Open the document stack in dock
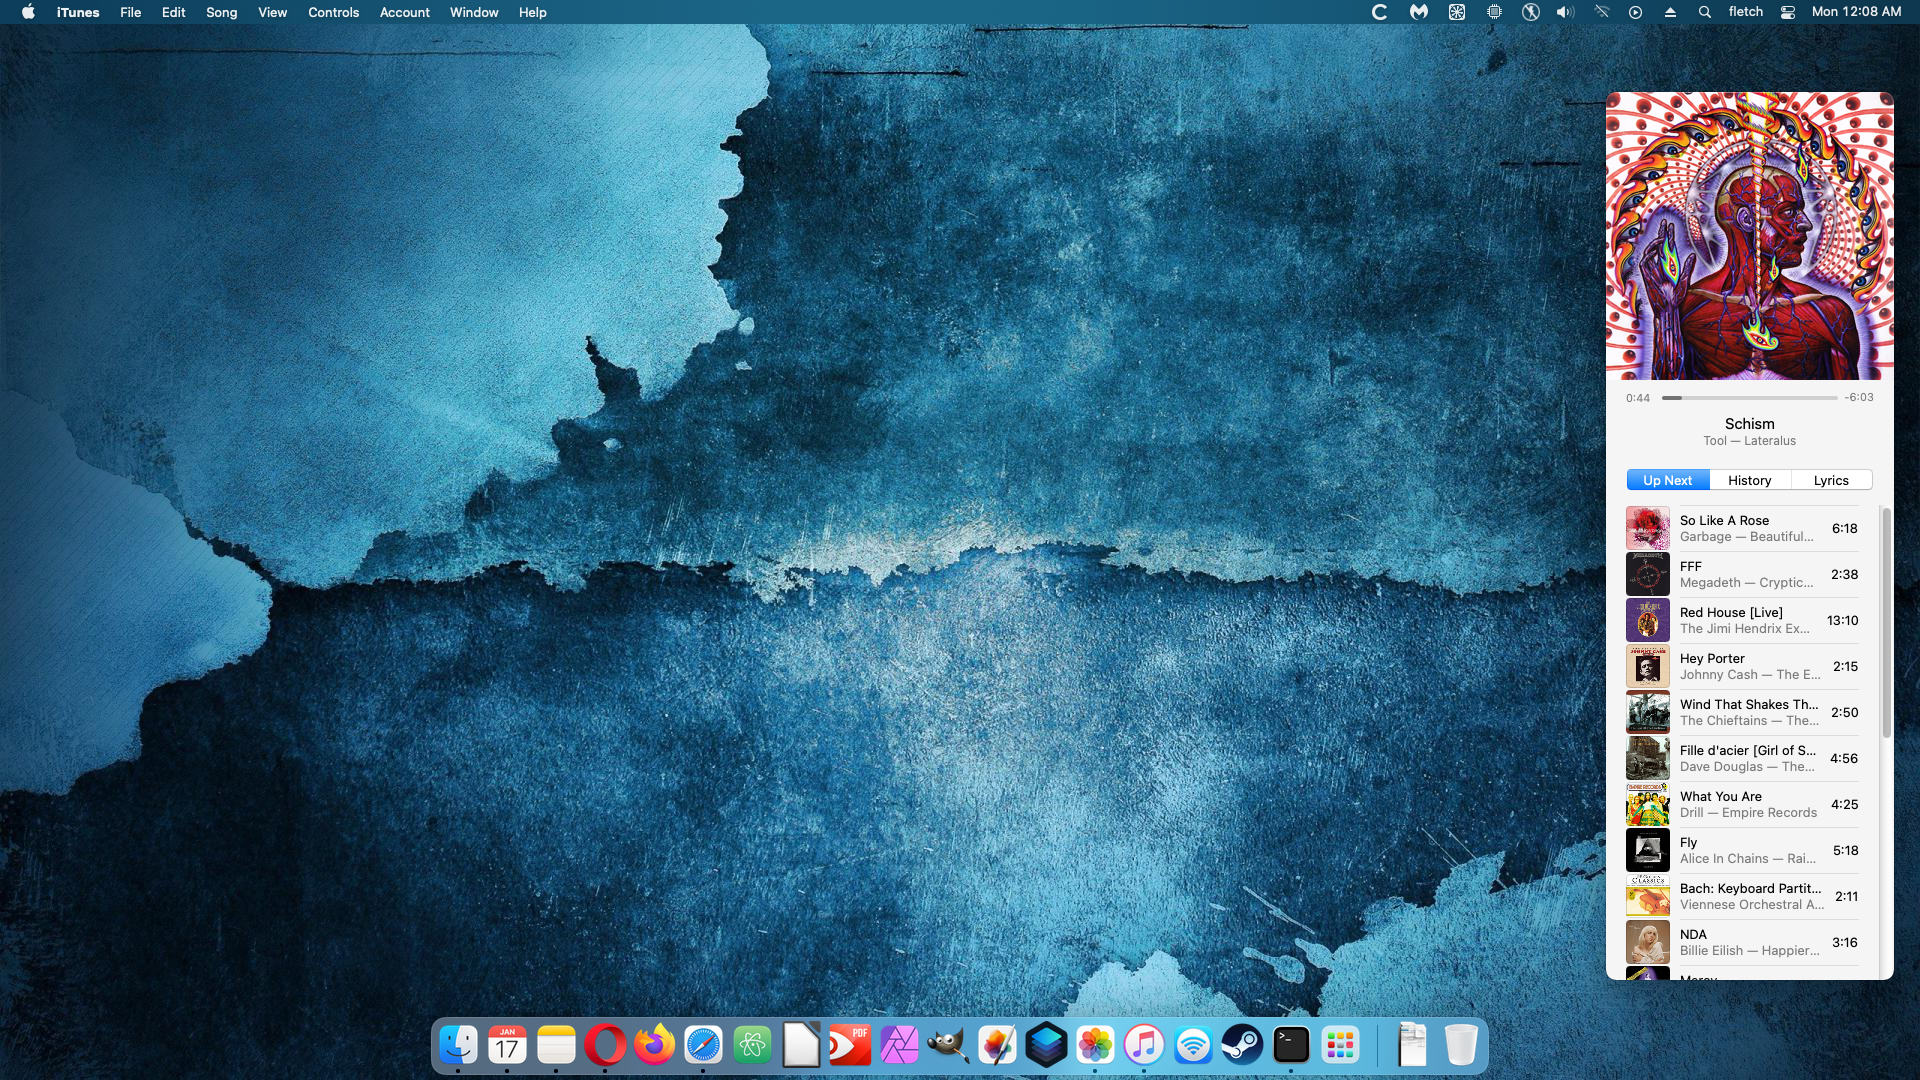Screen dimensions: 1920x1080 tap(1412, 1046)
